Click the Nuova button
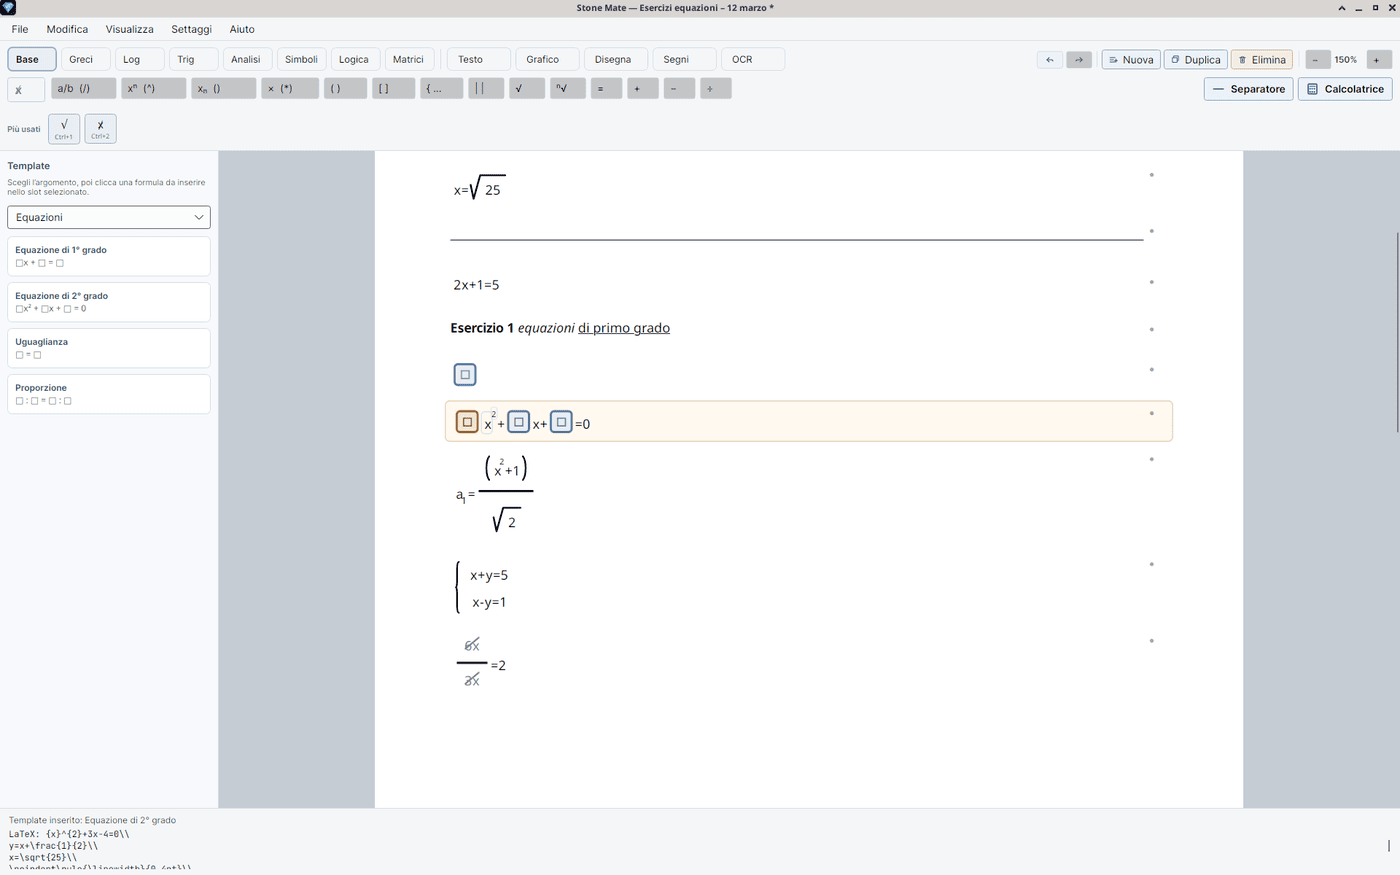Image resolution: width=1400 pixels, height=875 pixels. (x=1131, y=60)
